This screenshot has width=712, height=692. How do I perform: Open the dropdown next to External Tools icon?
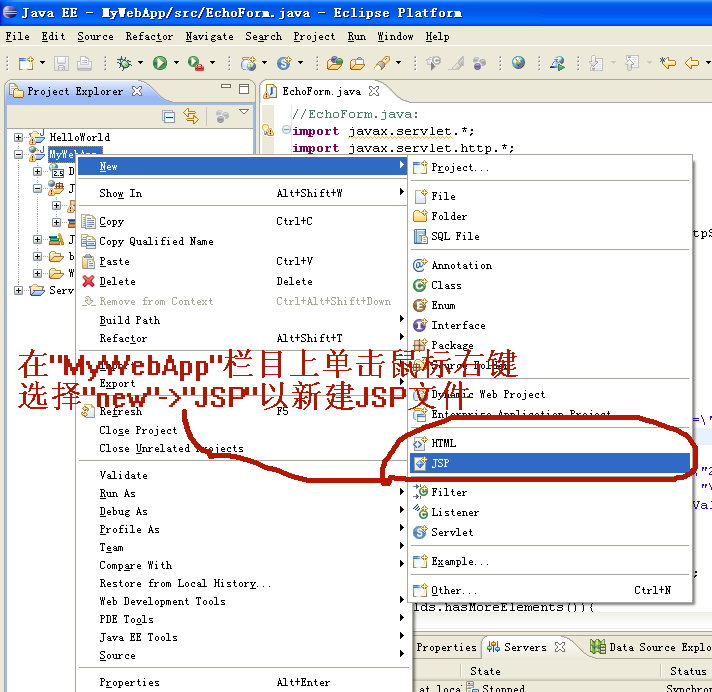(x=212, y=63)
